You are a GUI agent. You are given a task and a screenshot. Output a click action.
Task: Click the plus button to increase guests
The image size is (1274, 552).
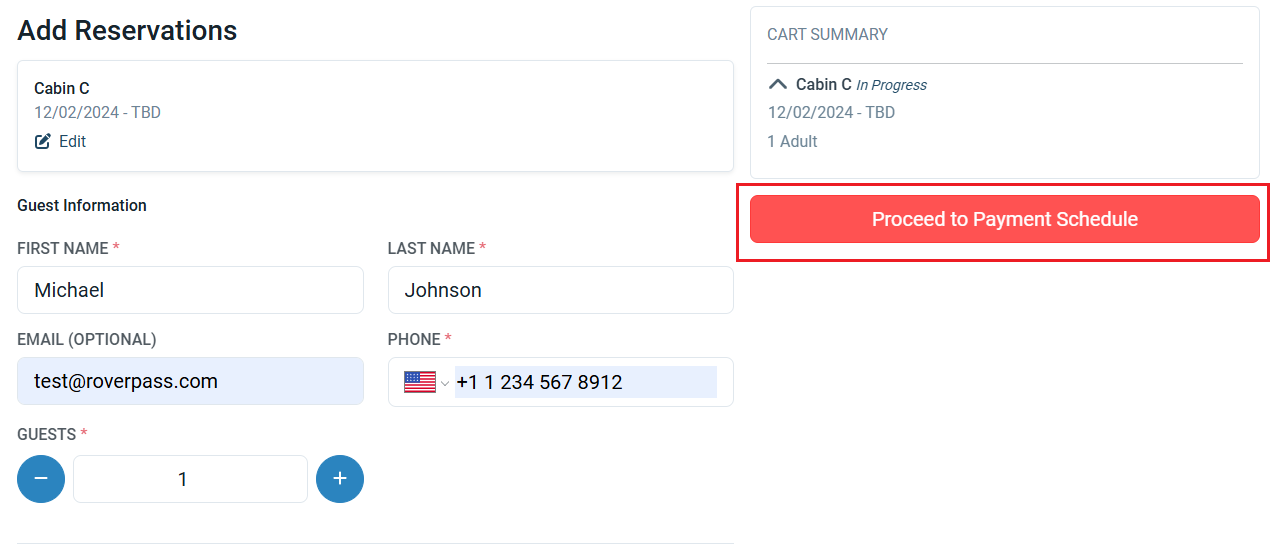(x=340, y=479)
